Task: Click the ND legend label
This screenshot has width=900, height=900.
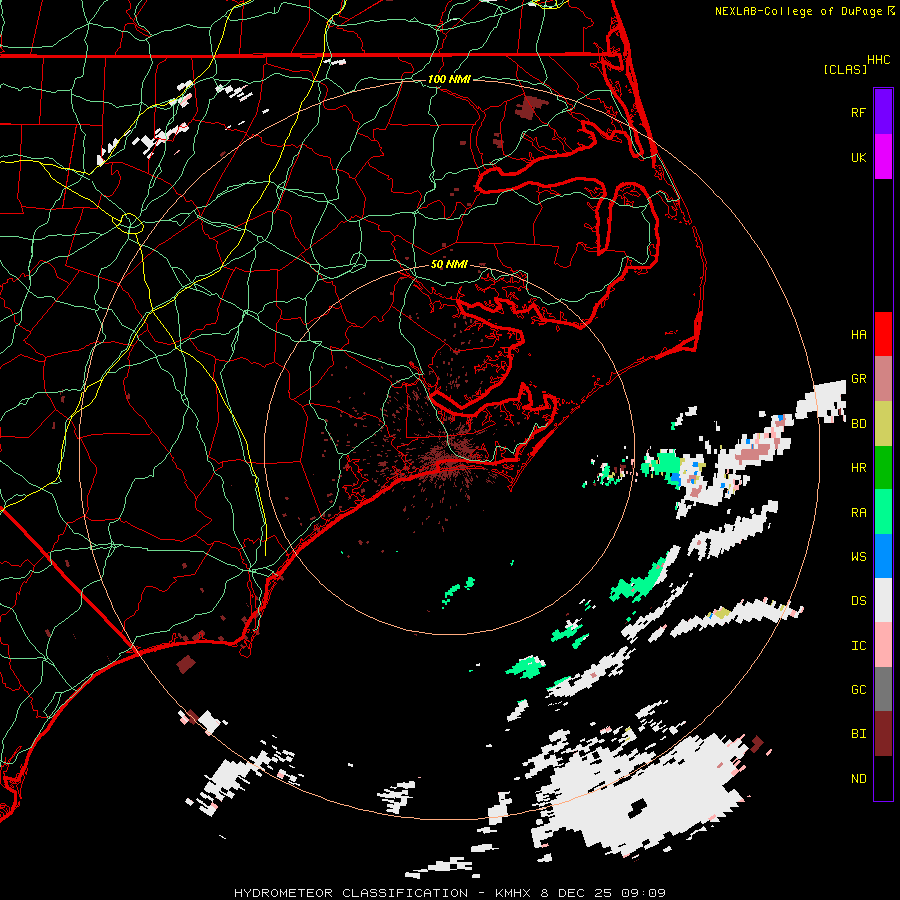Action: (858, 779)
